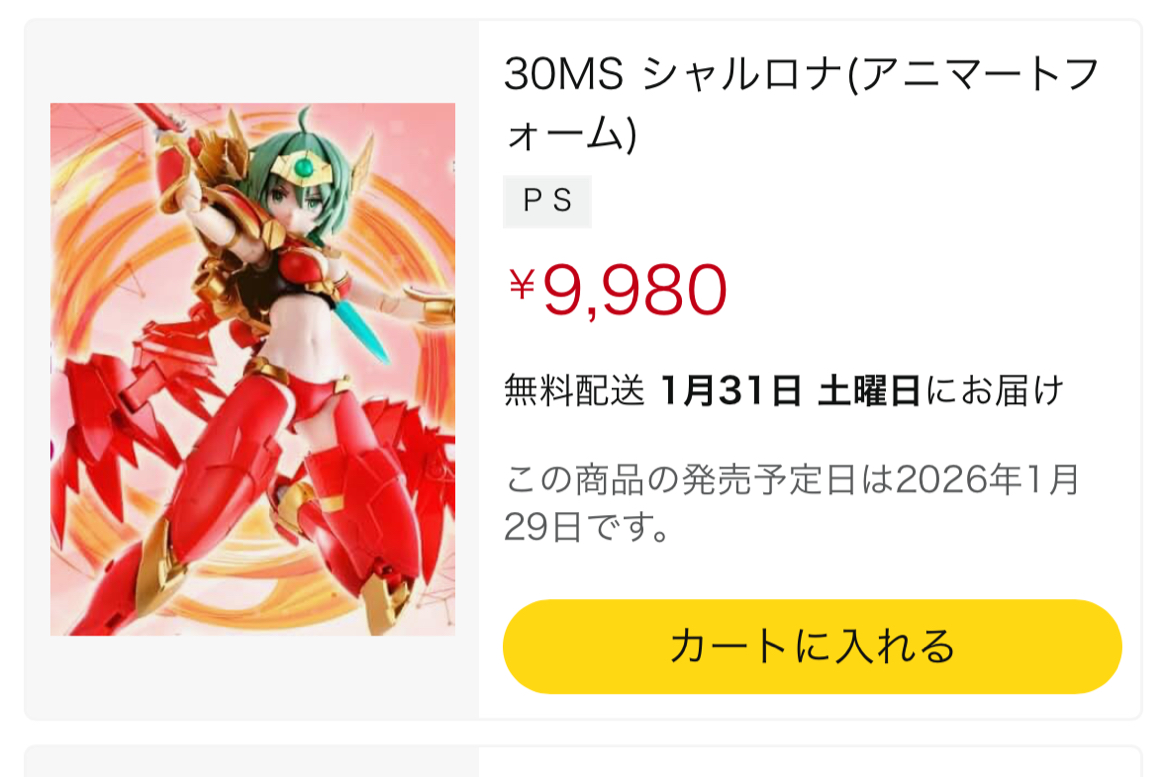Open the product title 30MS シャルロナ link
Viewport: 1167px width, 777px height.
coord(802,103)
